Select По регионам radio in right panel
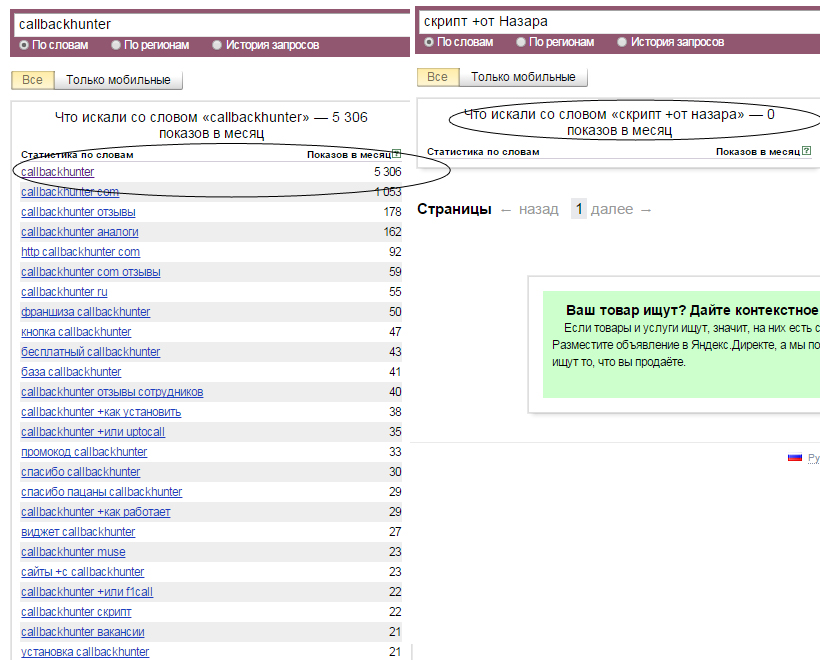820x660 pixels. (x=521, y=42)
